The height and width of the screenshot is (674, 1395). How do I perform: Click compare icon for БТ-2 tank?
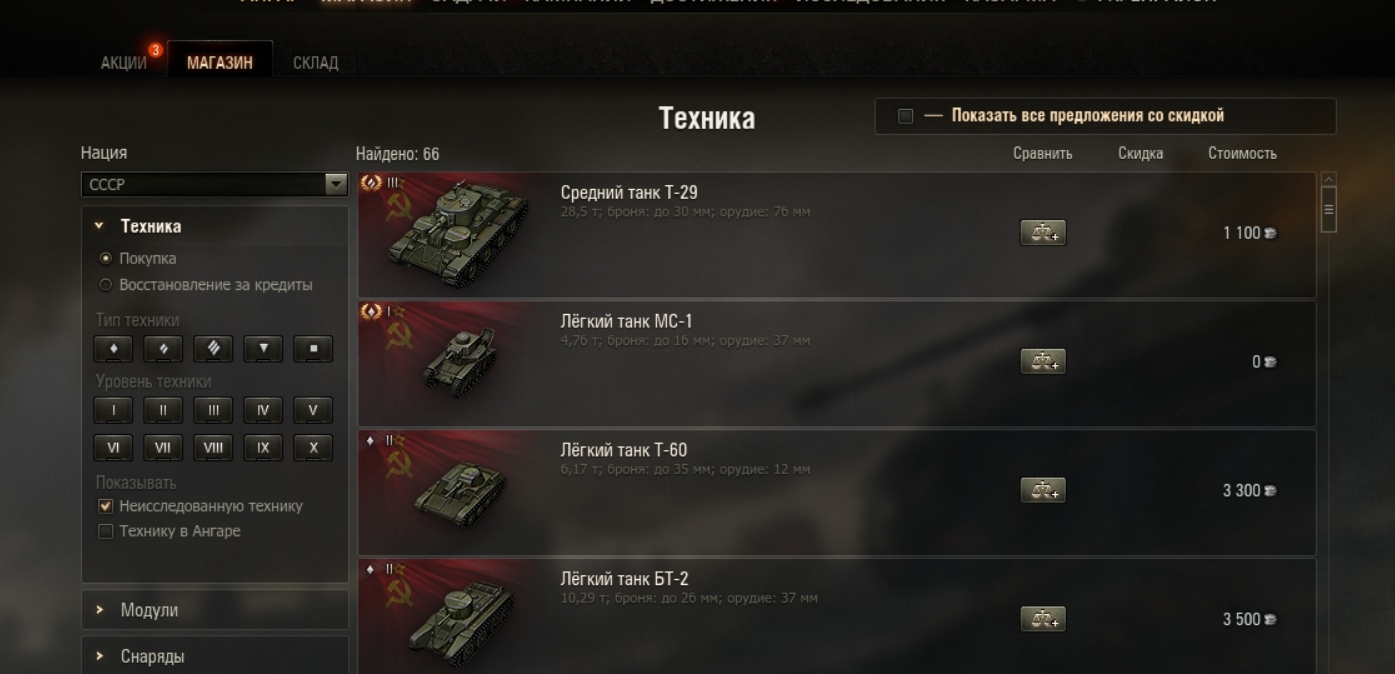point(1043,619)
